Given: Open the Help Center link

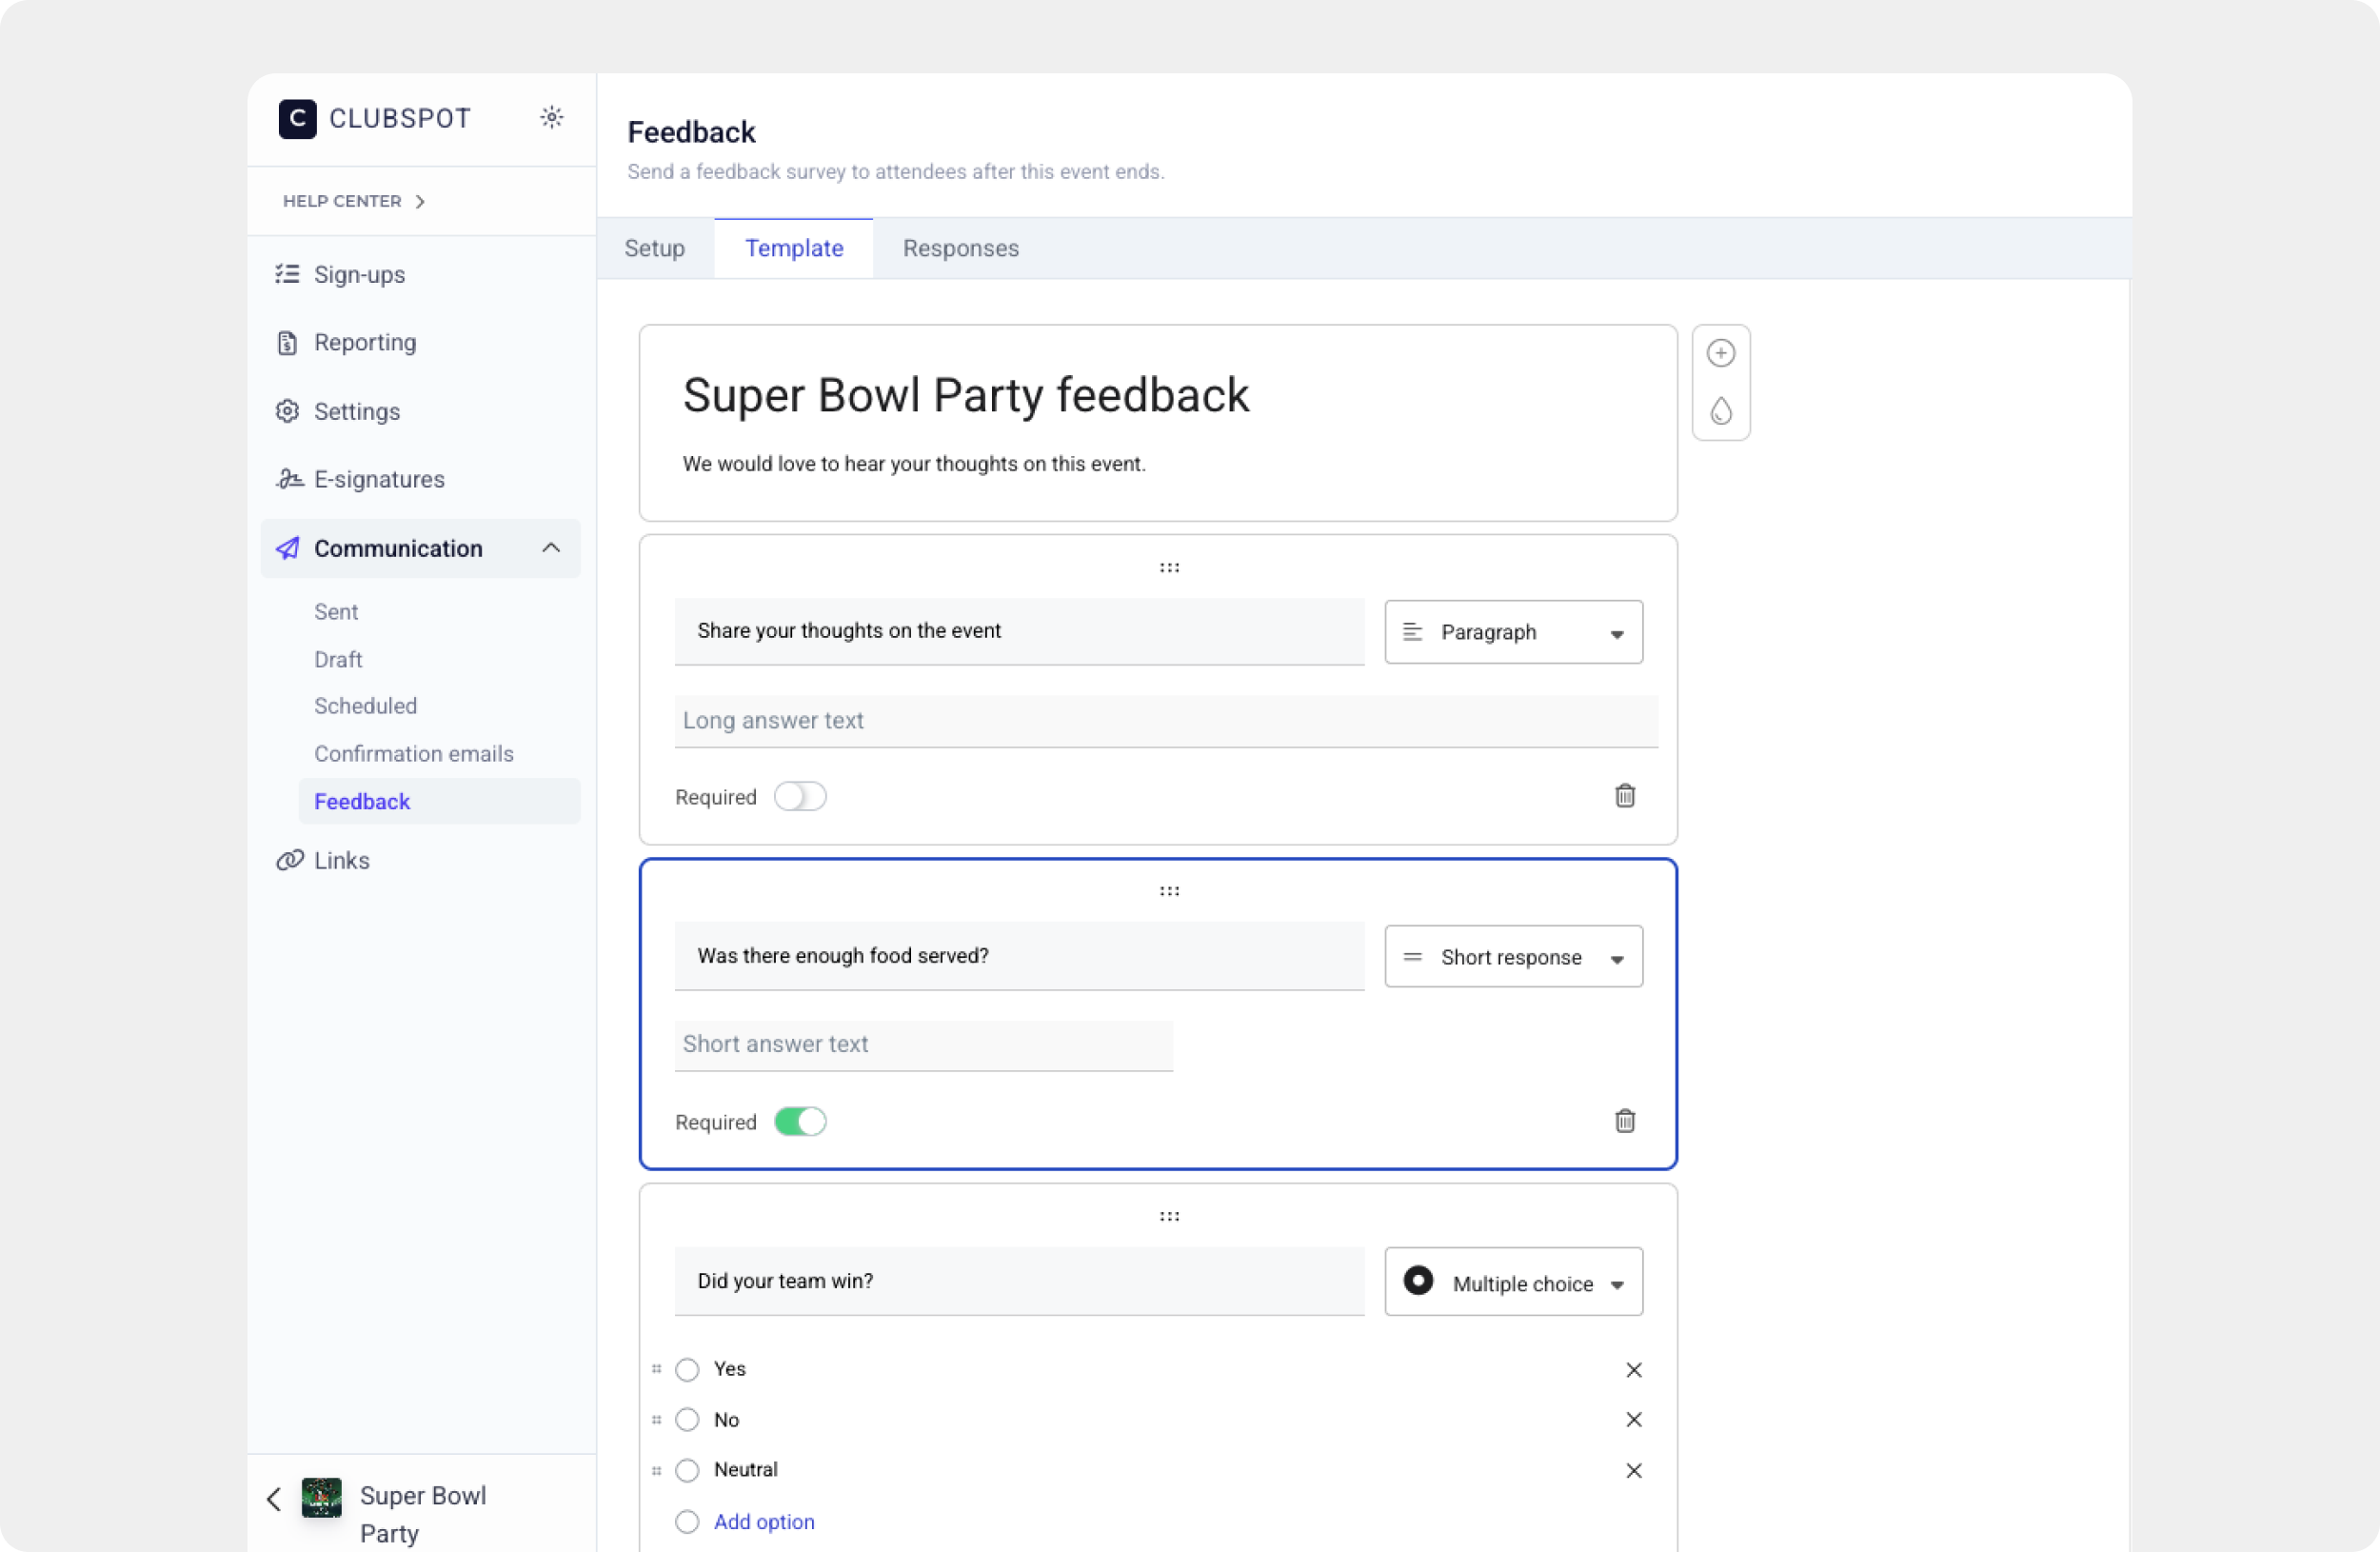Looking at the screenshot, I should 354,201.
